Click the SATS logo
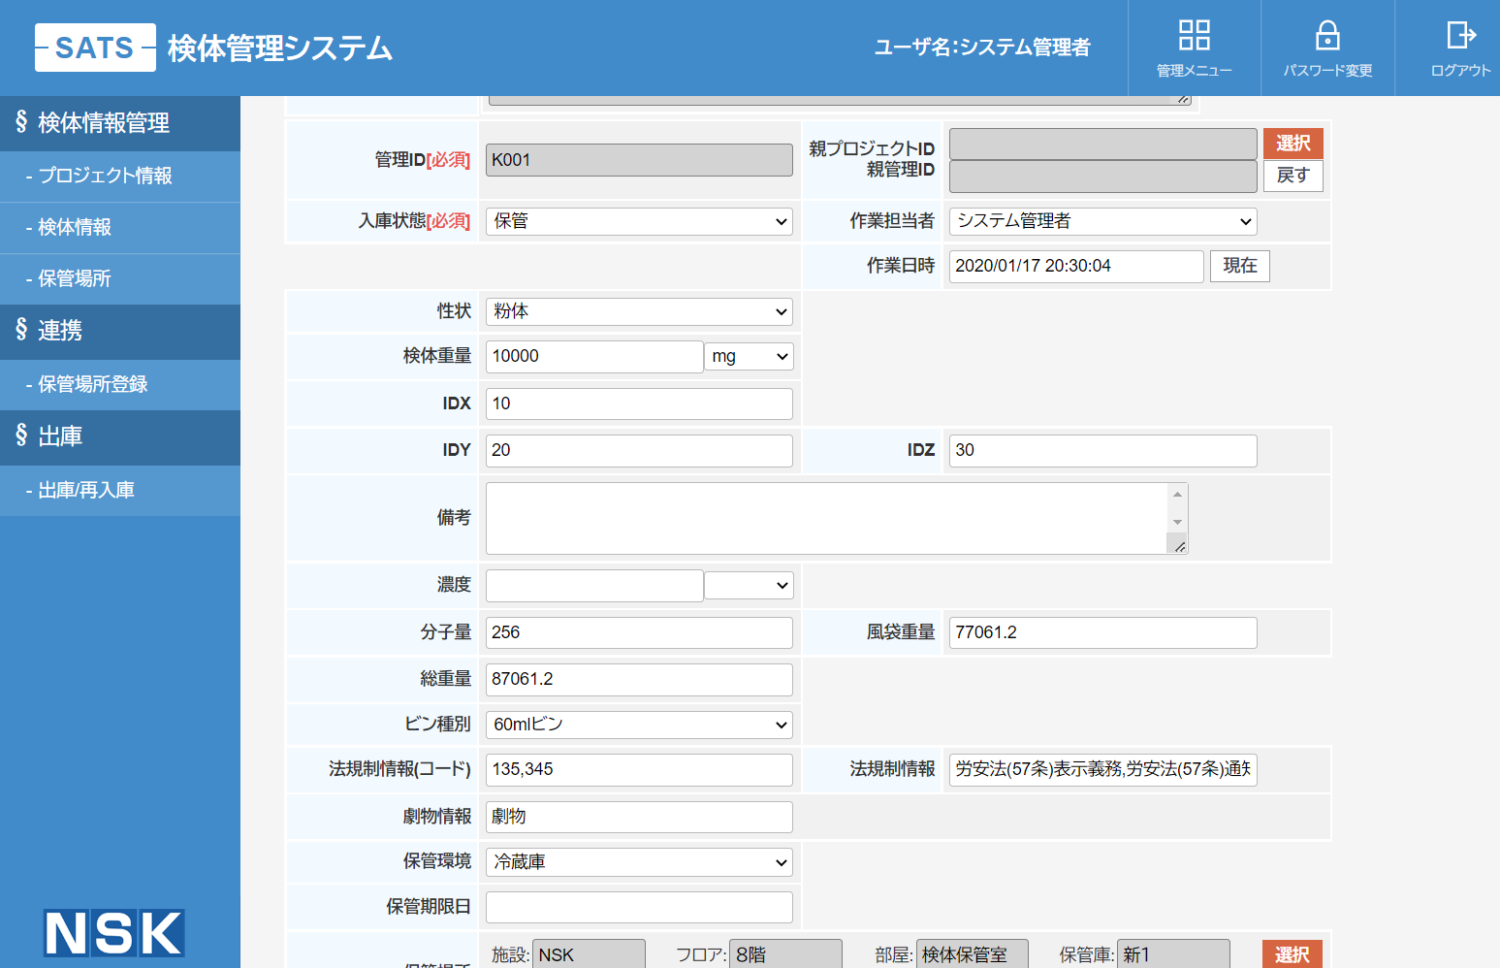 pos(95,47)
